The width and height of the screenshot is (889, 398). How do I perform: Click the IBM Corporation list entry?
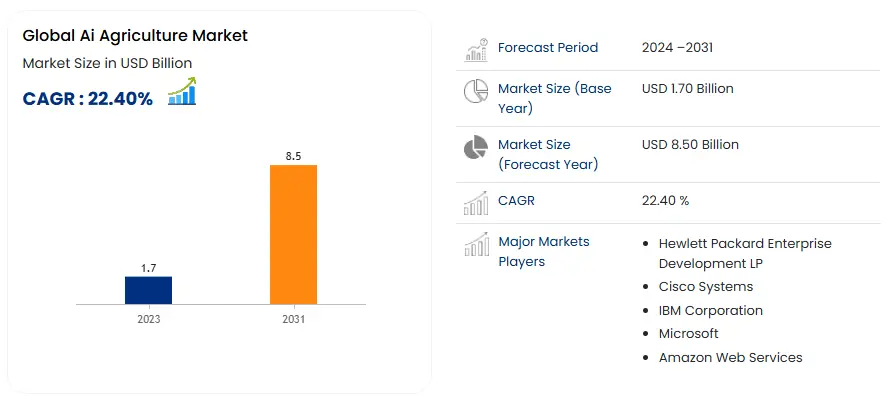[x=710, y=311]
